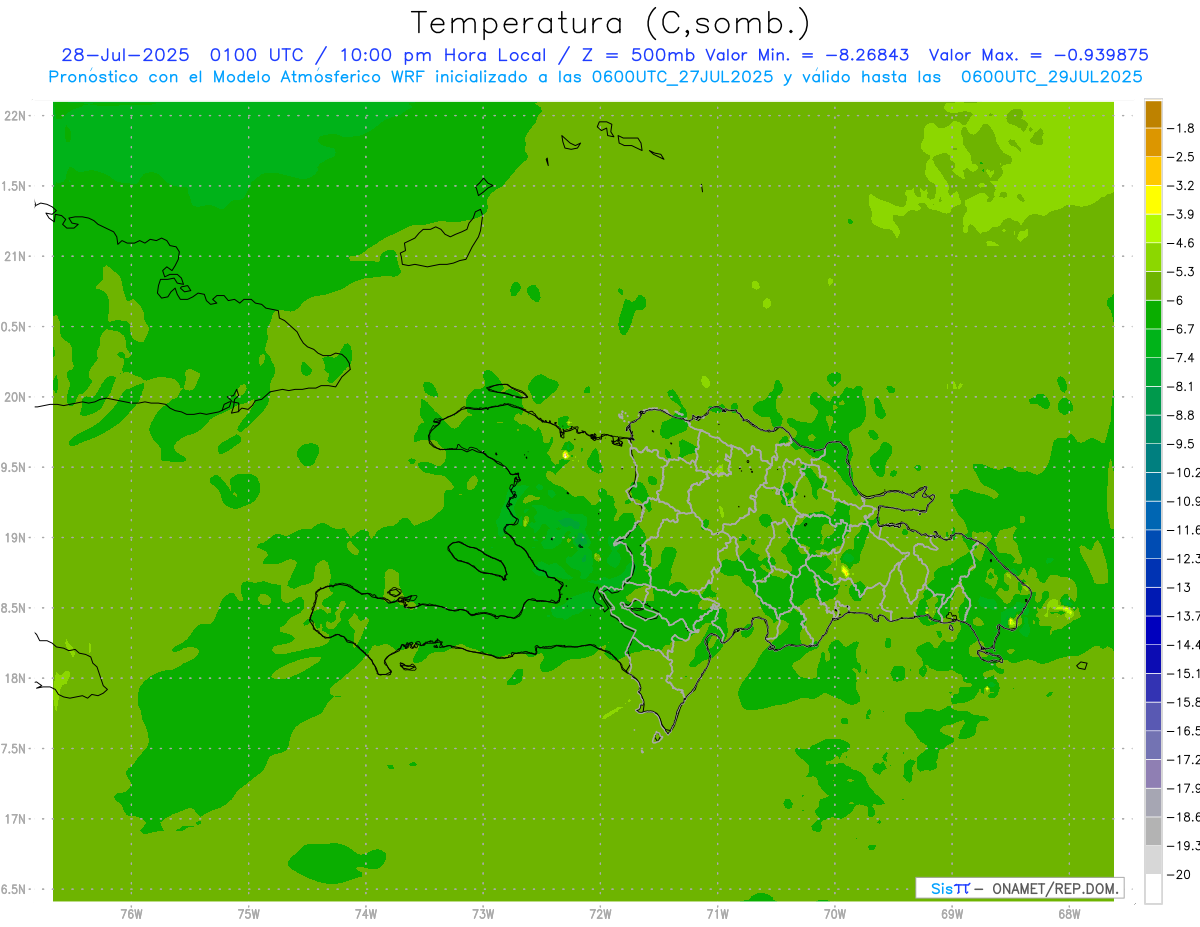Click the "-1.8" colorbar value
Image resolution: width=1200 pixels, height=927 pixels.
tap(1181, 128)
